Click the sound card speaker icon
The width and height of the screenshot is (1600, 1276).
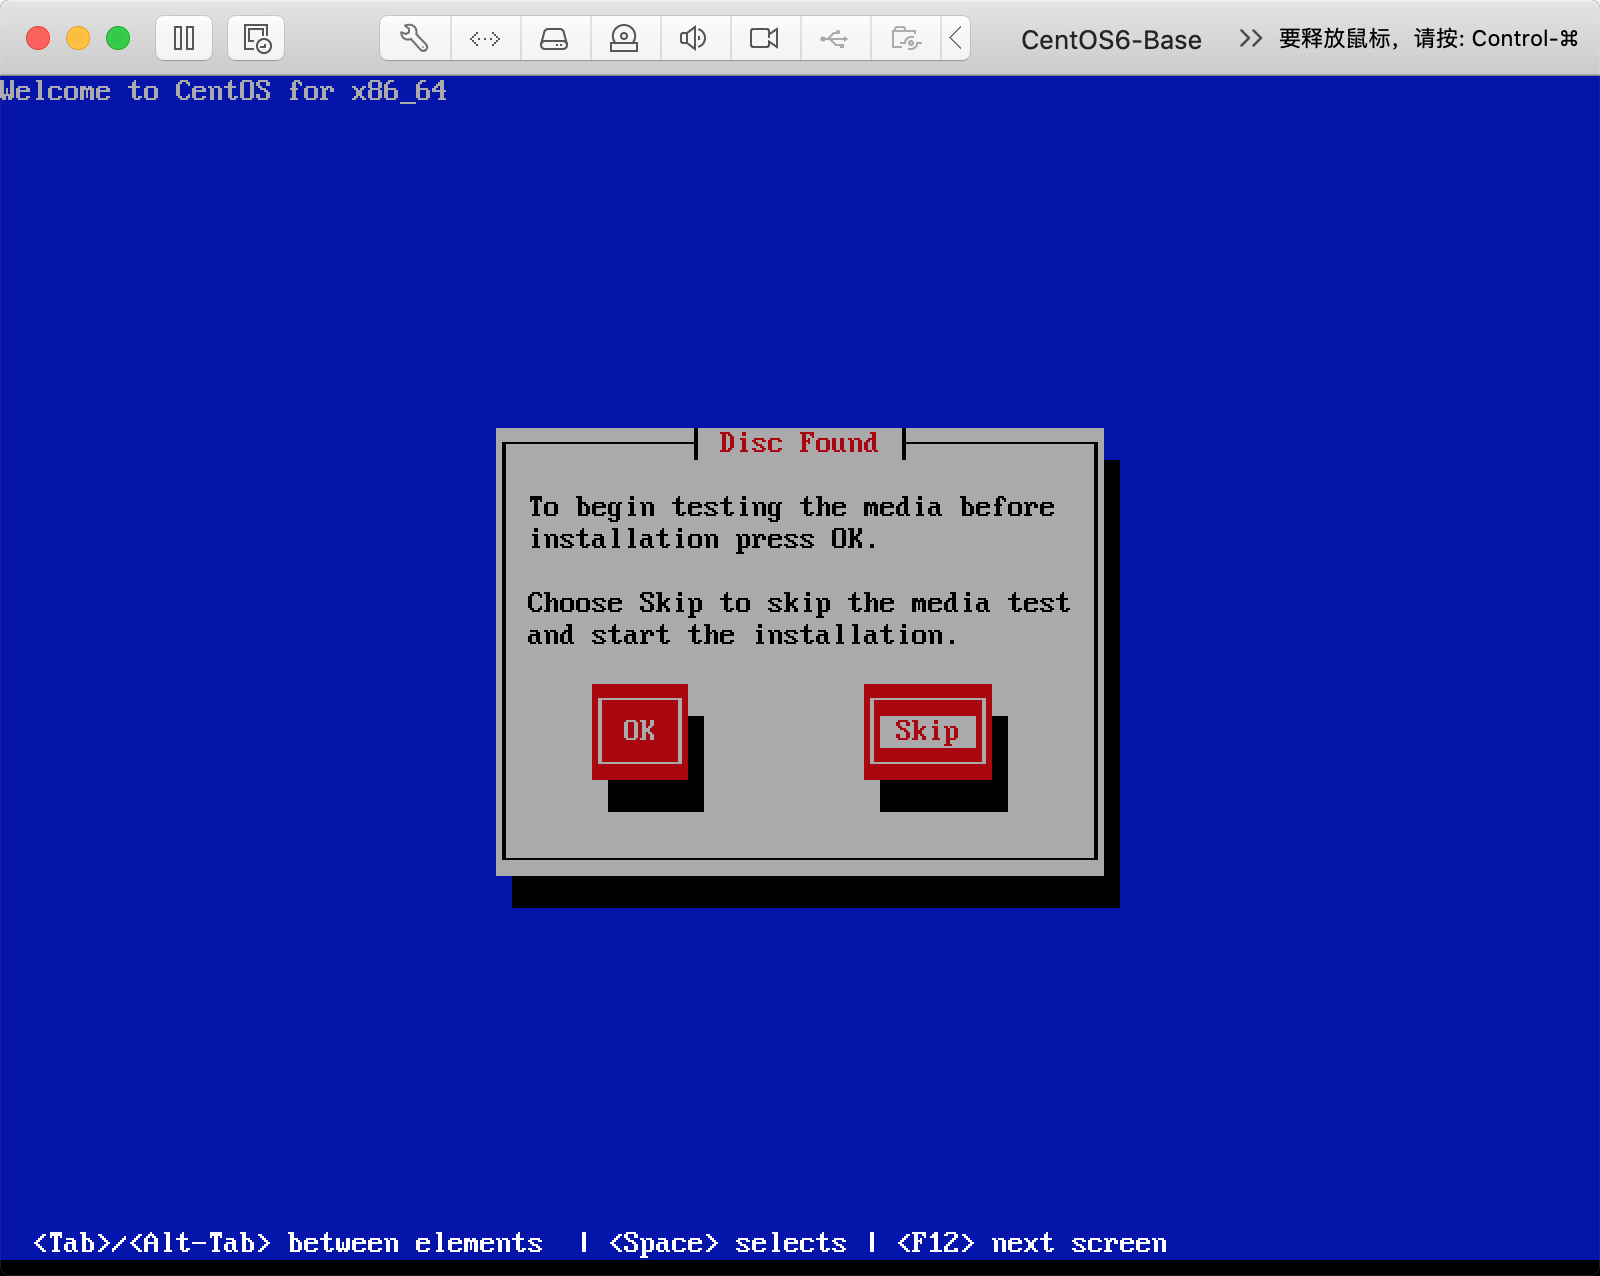coord(693,39)
